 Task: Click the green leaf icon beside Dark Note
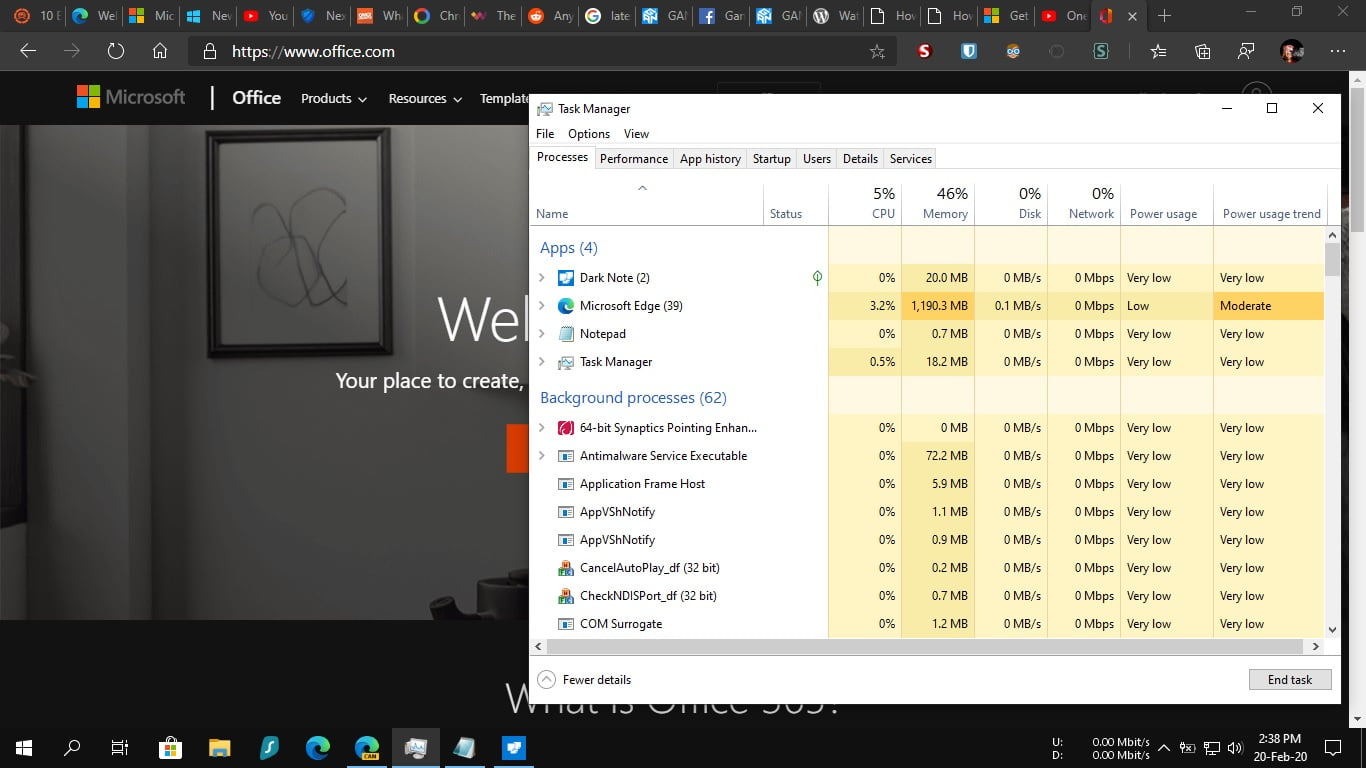[817, 277]
